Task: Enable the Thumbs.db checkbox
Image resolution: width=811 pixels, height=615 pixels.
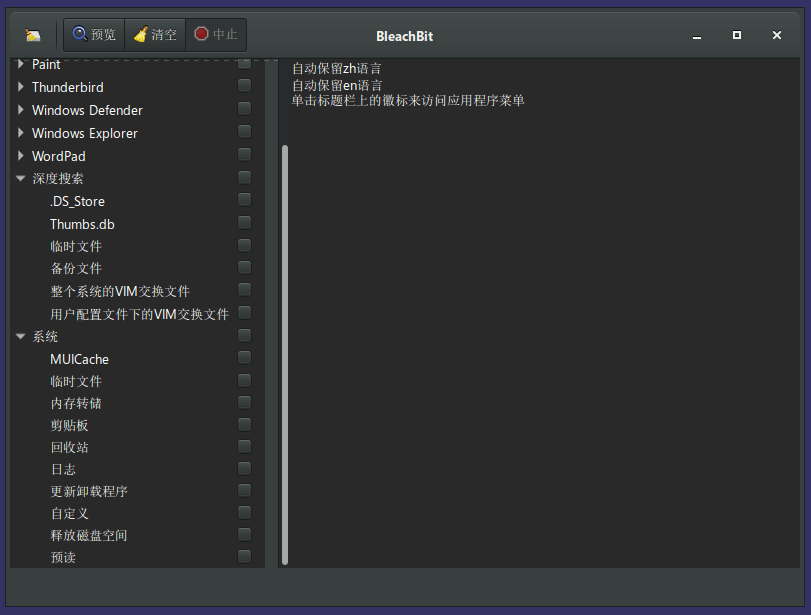Action: pos(245,223)
